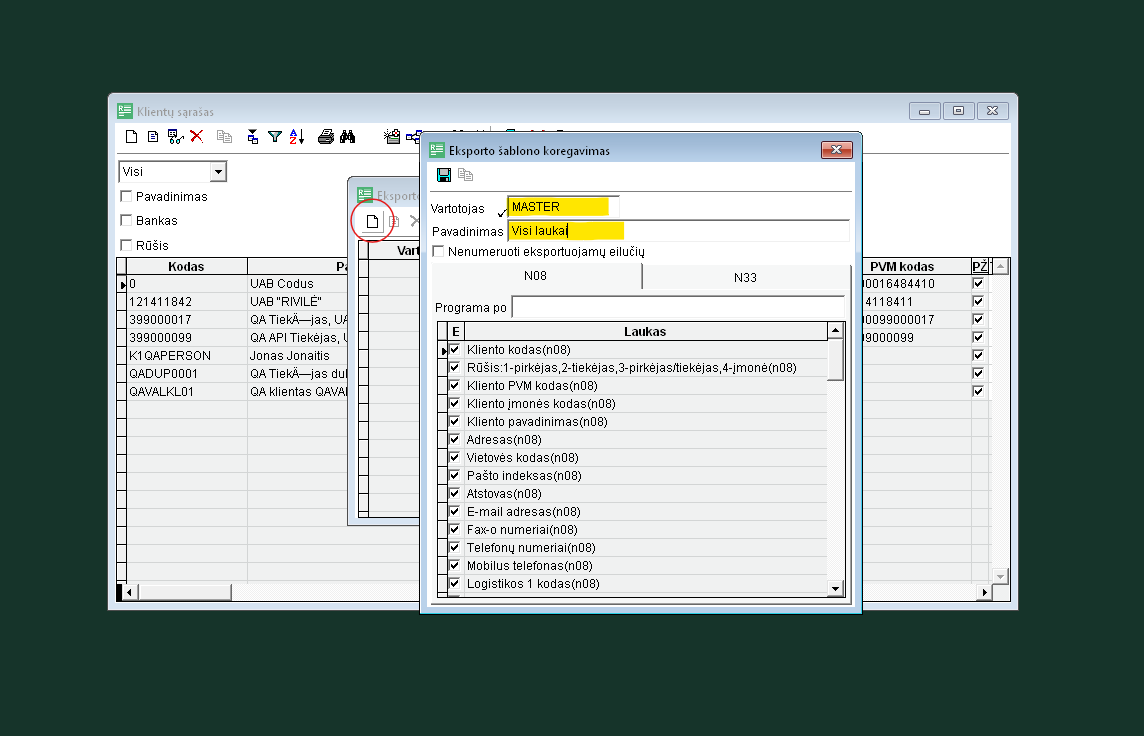Click the Pavadinimas field containing Visi laukai
The image size is (1144, 736).
click(x=679, y=231)
